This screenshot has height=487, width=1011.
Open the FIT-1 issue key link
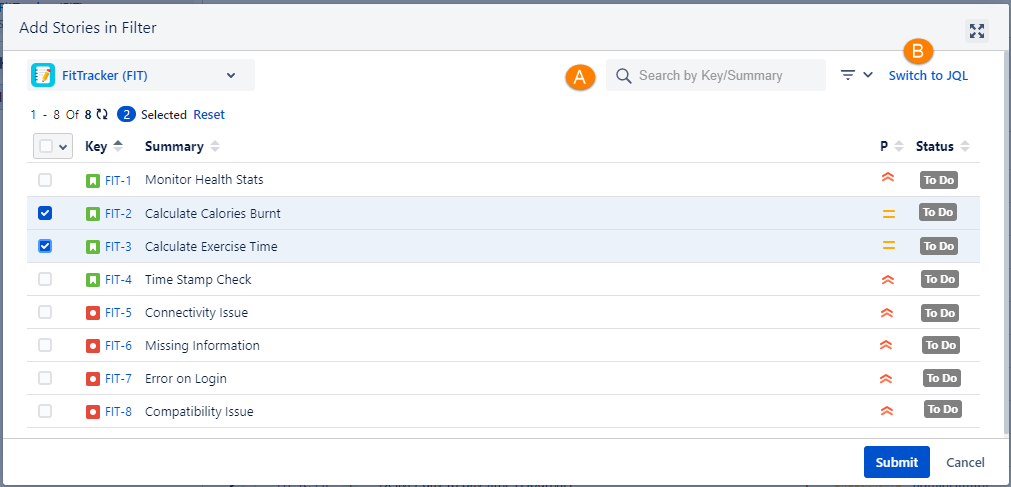click(x=119, y=181)
